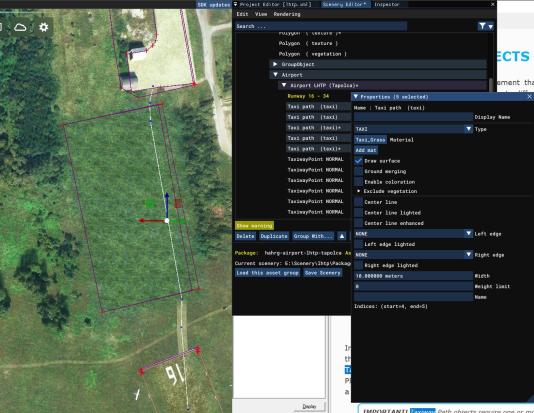Click the blue vertical gizmo axis arrow

coord(167,204)
